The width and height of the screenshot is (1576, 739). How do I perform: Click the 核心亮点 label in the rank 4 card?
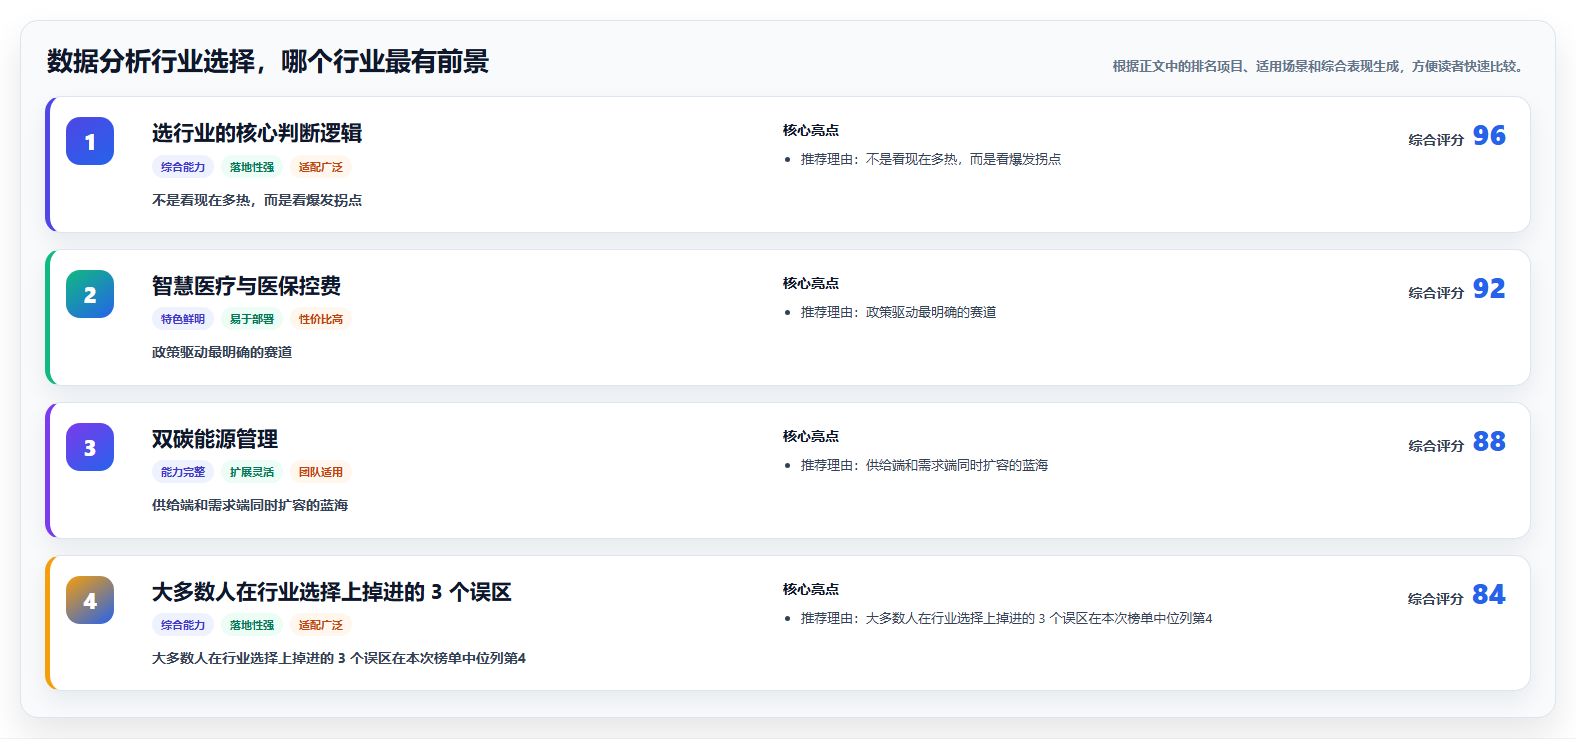coord(811,589)
